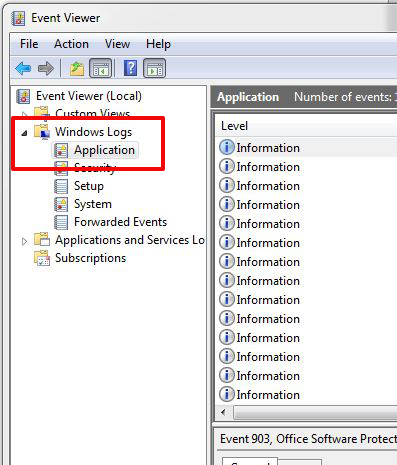Viewport: 397px width, 465px height.
Task: Click the Setup log icon
Action: [61, 186]
